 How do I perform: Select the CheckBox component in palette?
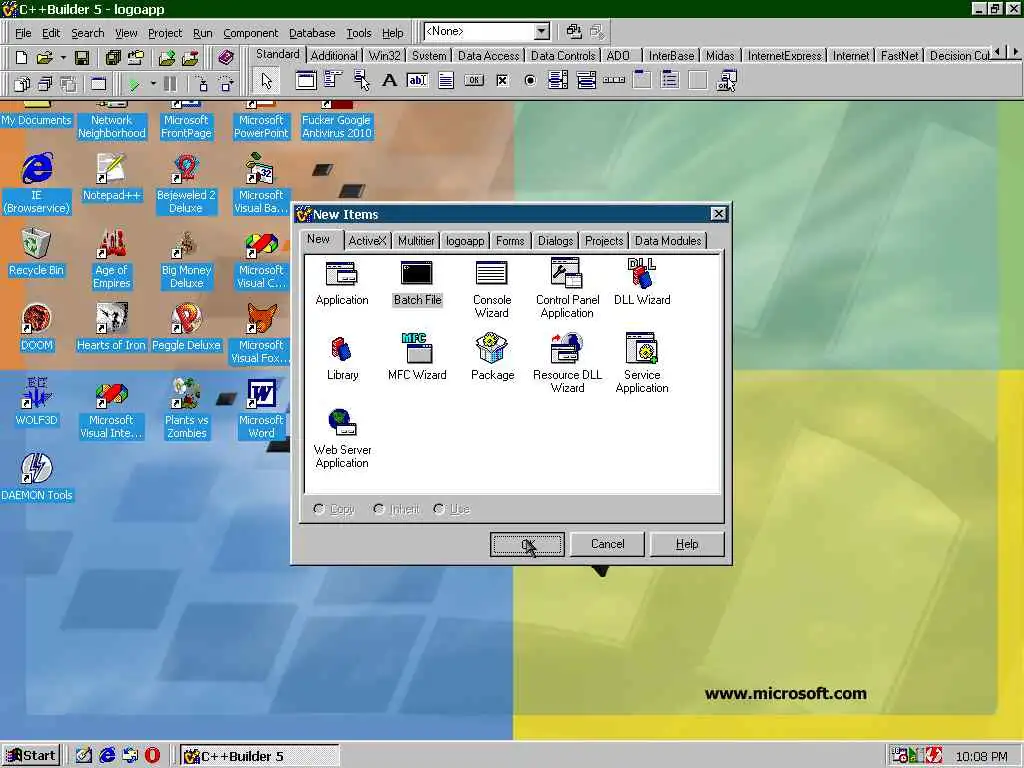(x=502, y=80)
